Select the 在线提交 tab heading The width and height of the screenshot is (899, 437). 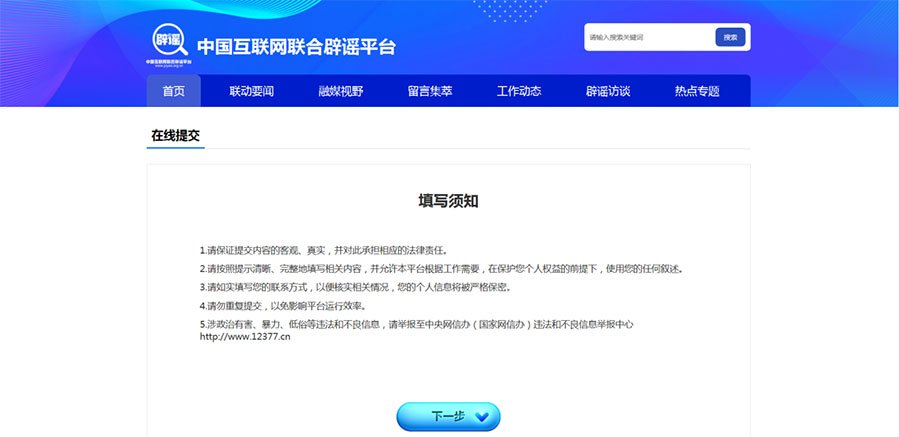coord(175,135)
